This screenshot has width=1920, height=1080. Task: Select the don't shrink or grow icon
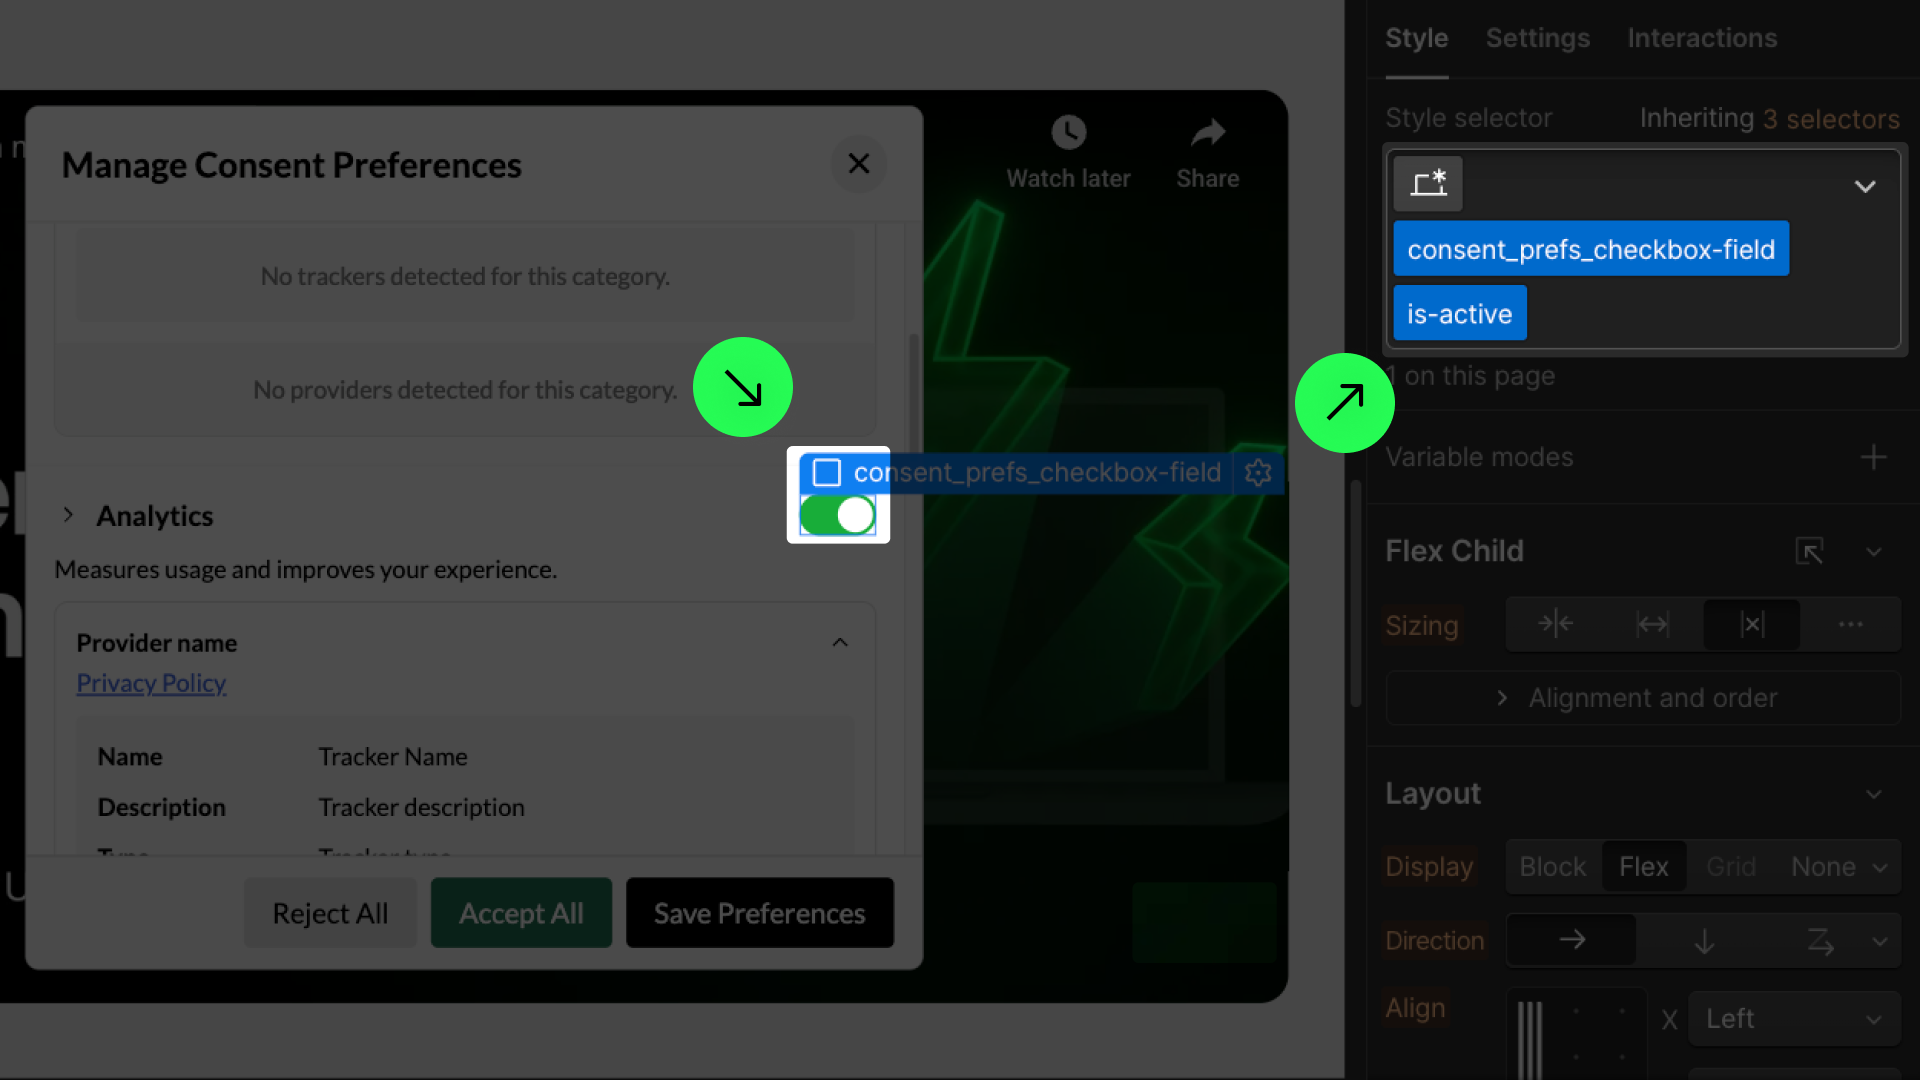[x=1751, y=625]
